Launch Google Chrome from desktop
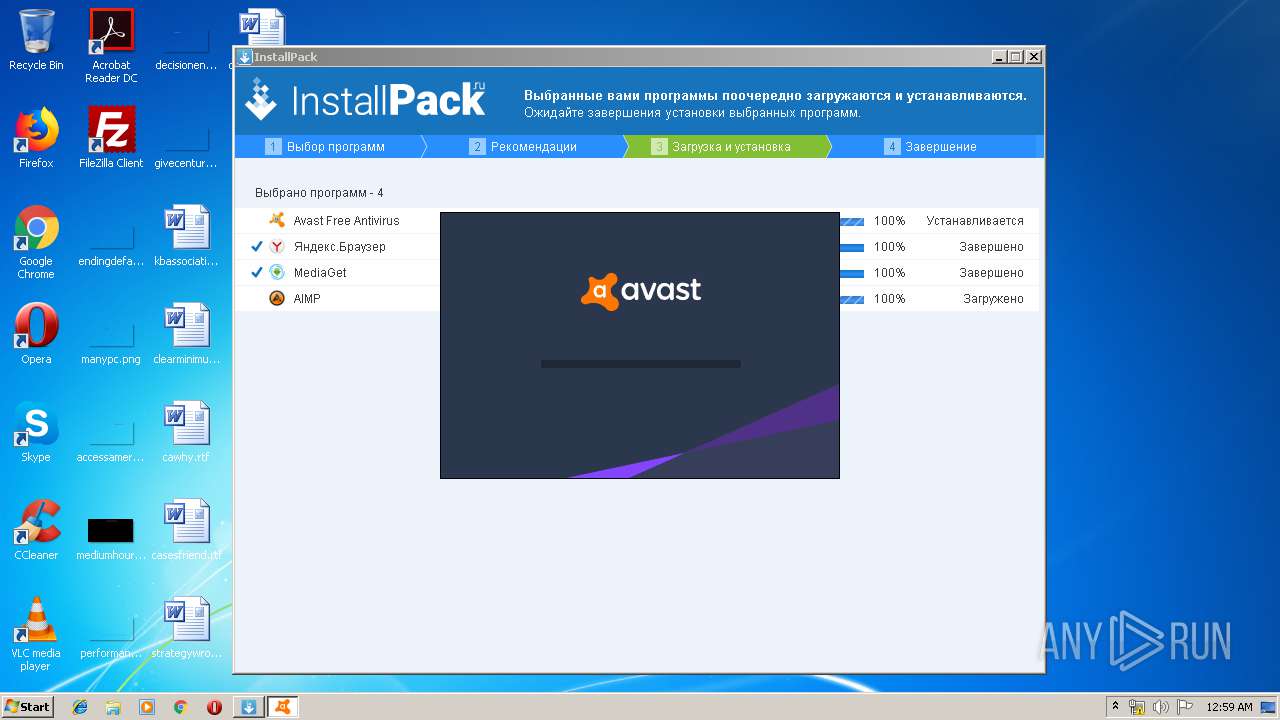This screenshot has width=1280, height=720. pyautogui.click(x=36, y=242)
